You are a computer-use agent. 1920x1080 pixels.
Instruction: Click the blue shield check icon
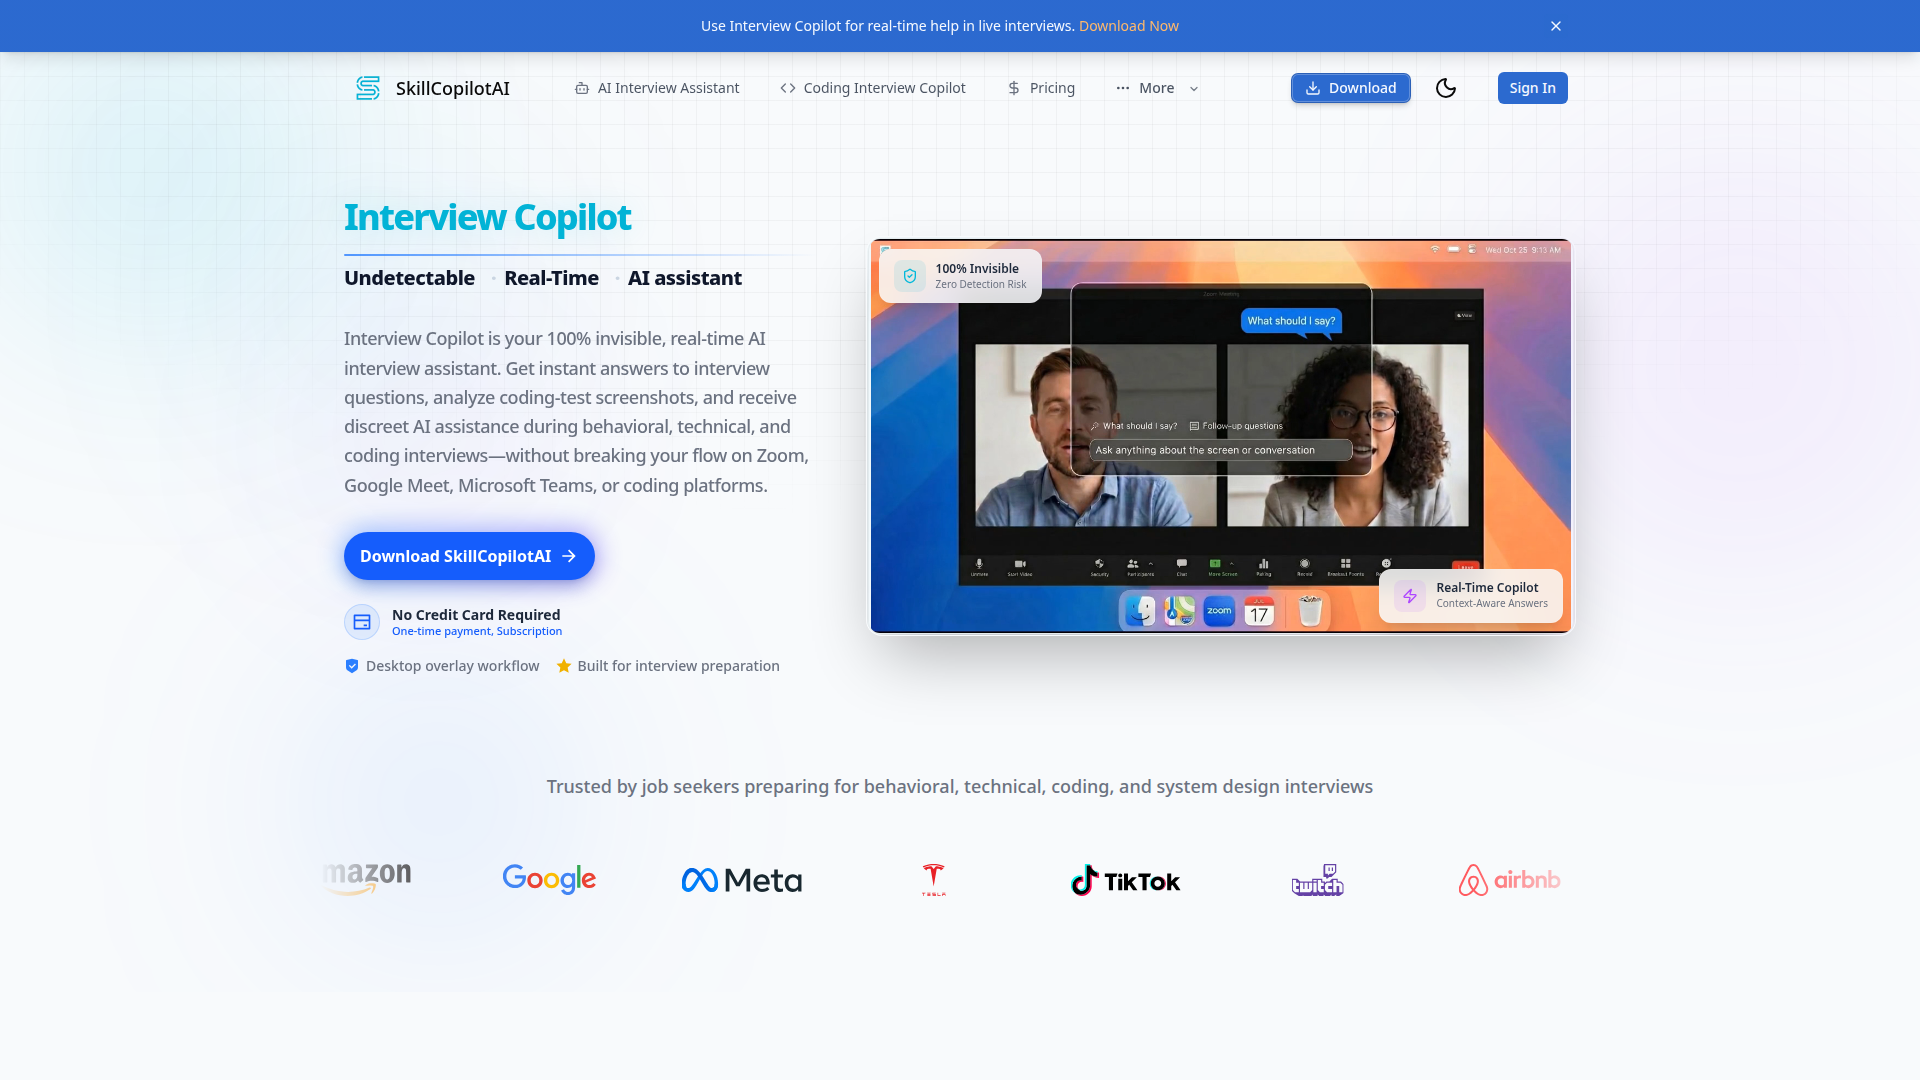click(x=352, y=666)
